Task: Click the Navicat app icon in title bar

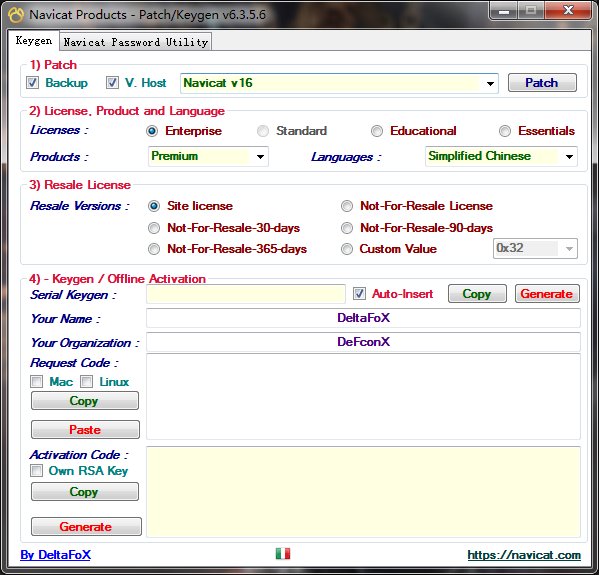Action: point(16,15)
